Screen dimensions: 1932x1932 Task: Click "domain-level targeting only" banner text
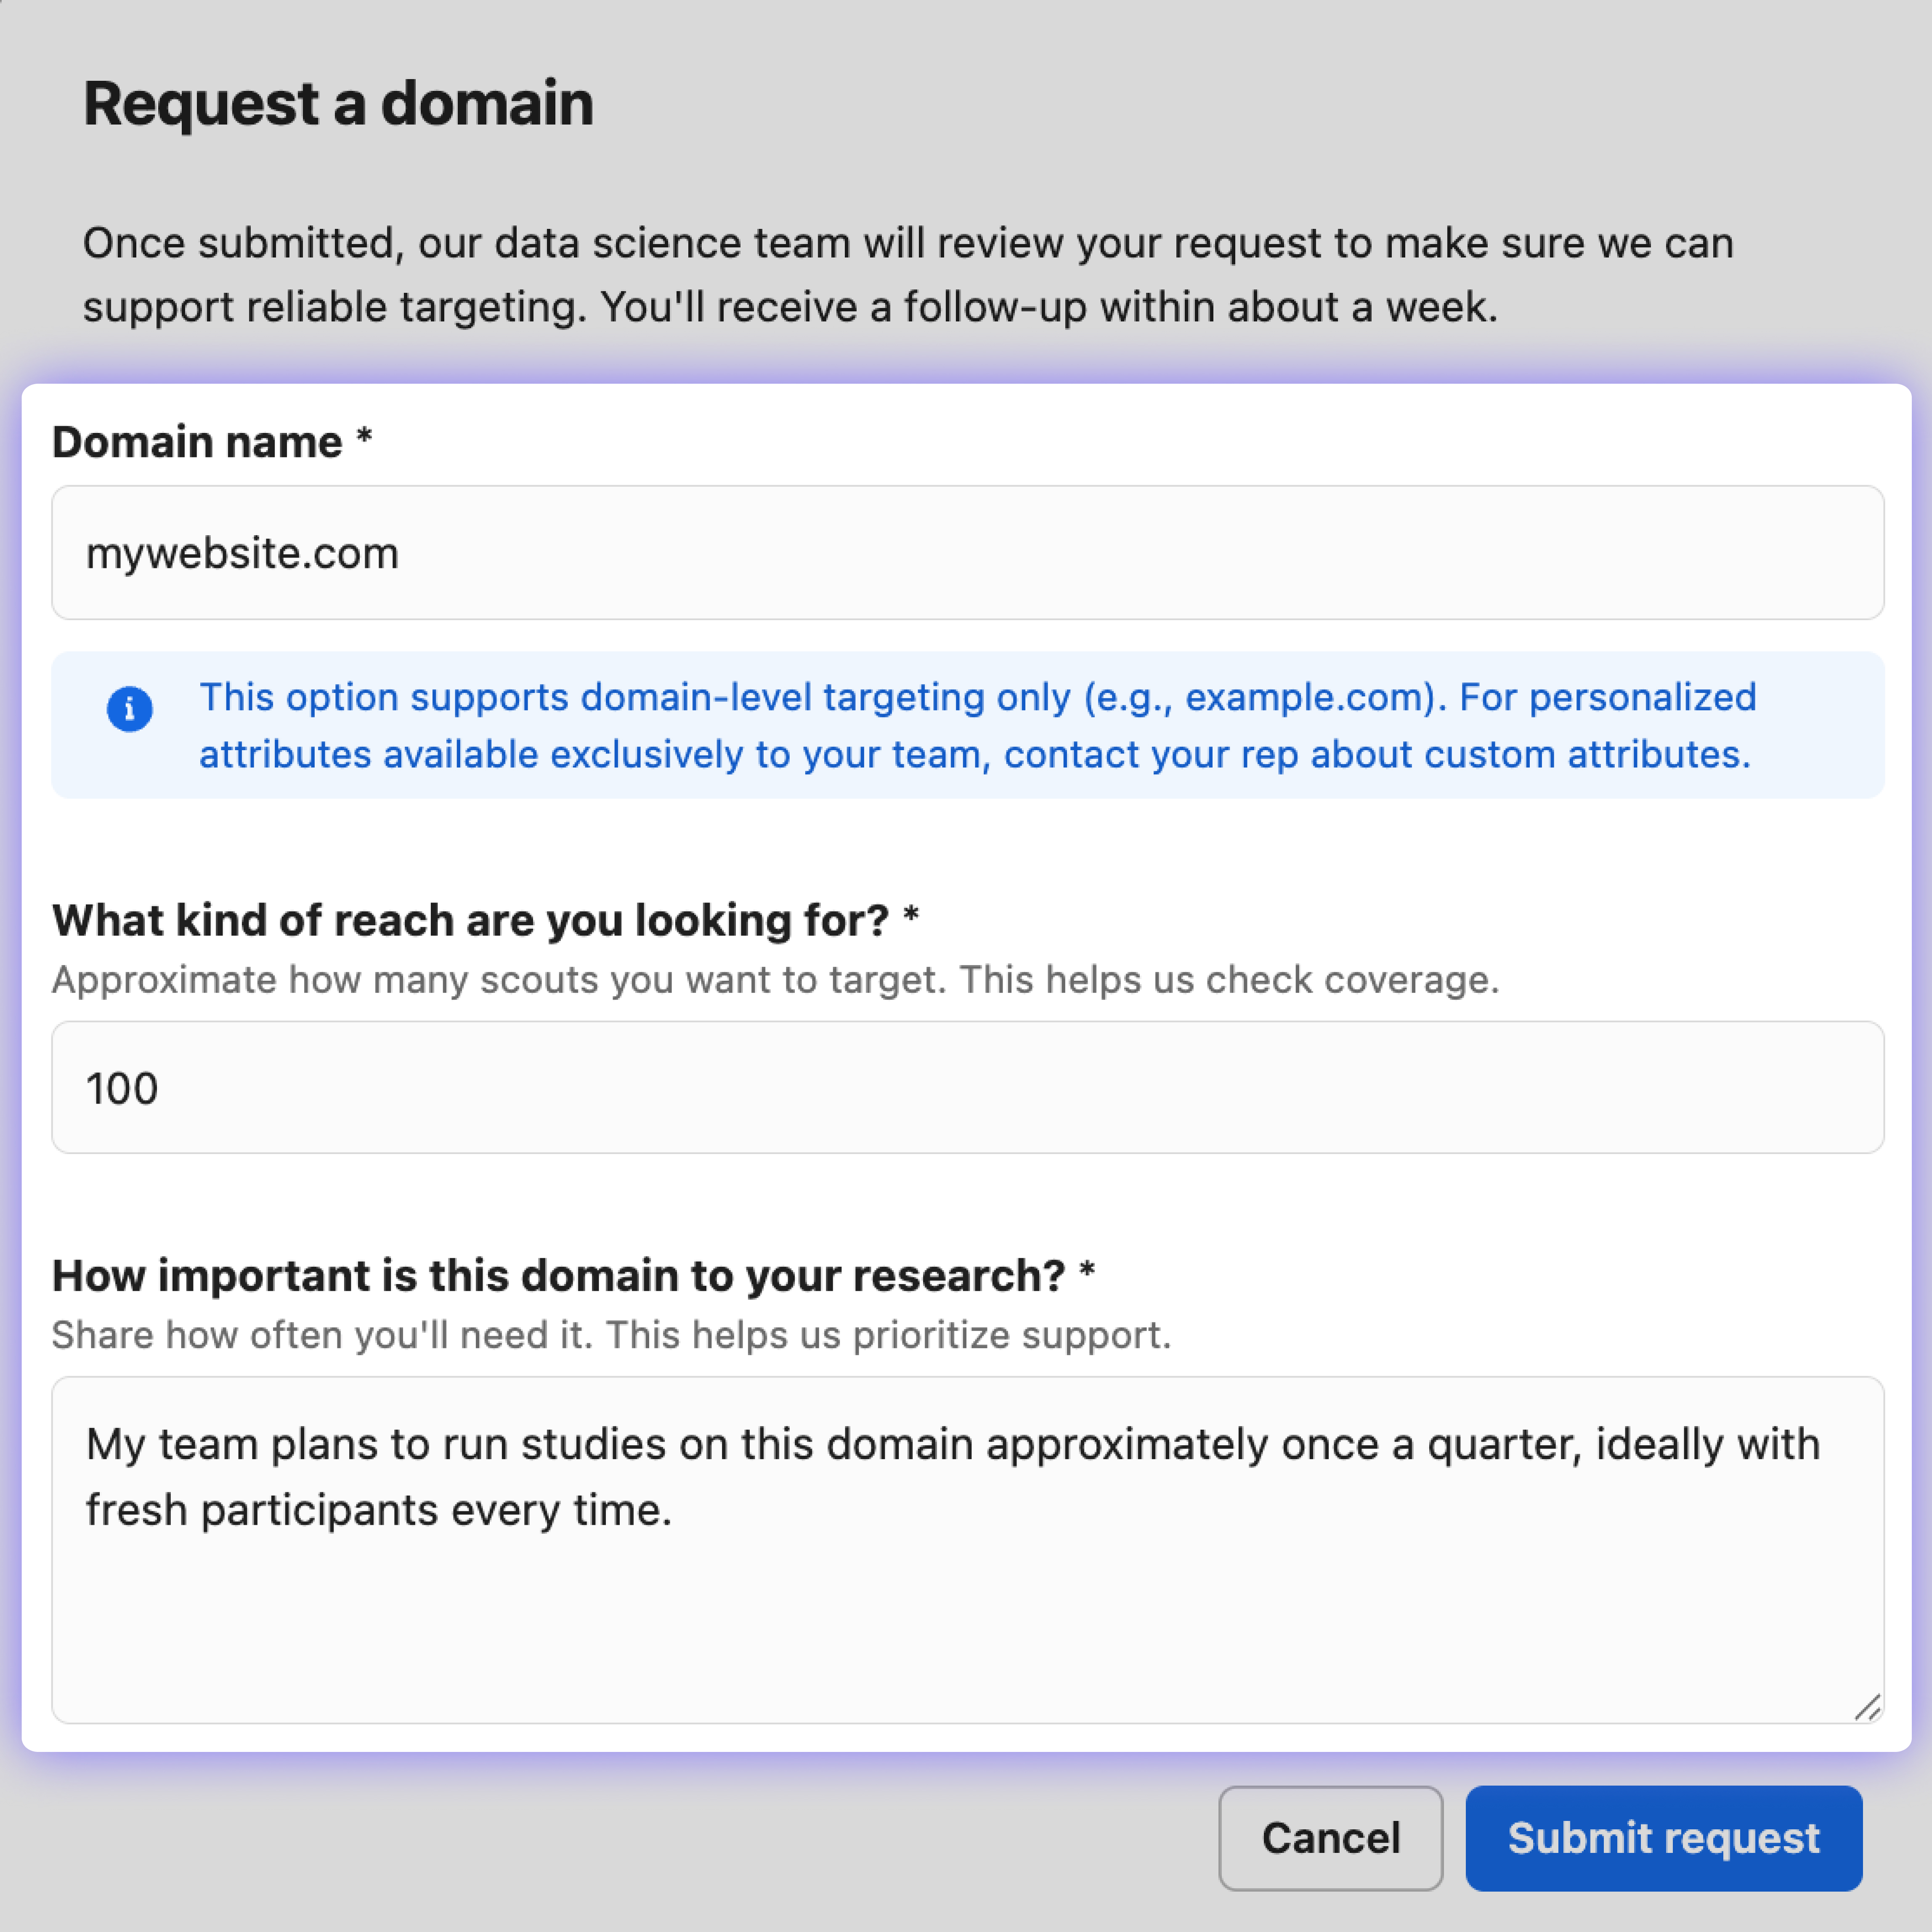click(x=825, y=697)
